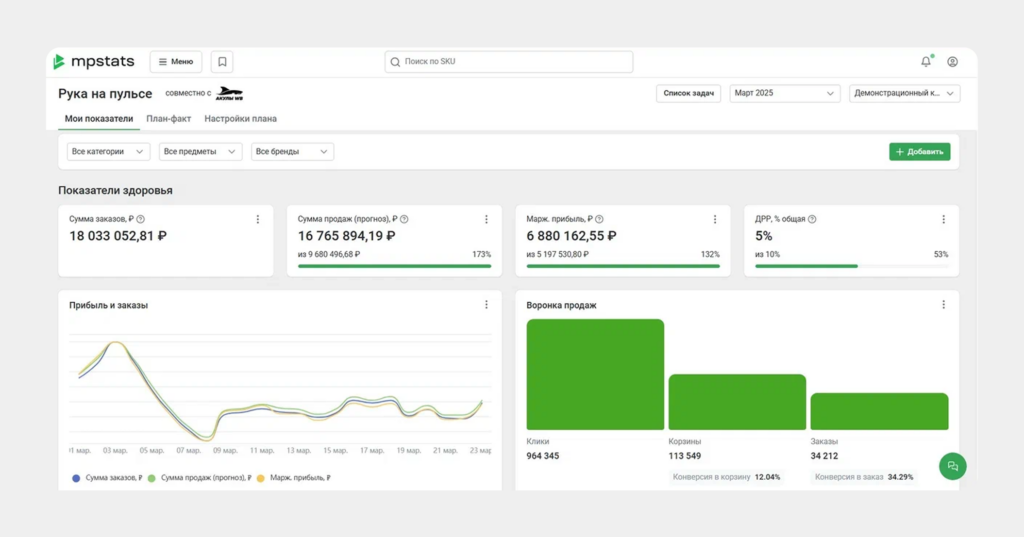Open the Список задач button
1024x537 pixels.
point(688,93)
